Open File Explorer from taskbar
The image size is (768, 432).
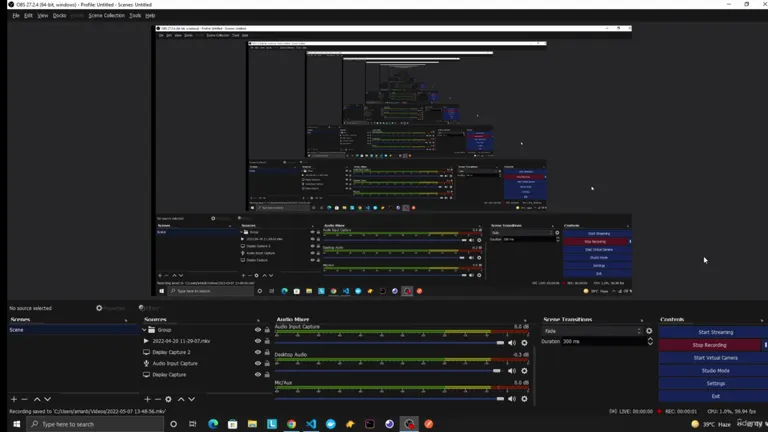click(252, 424)
